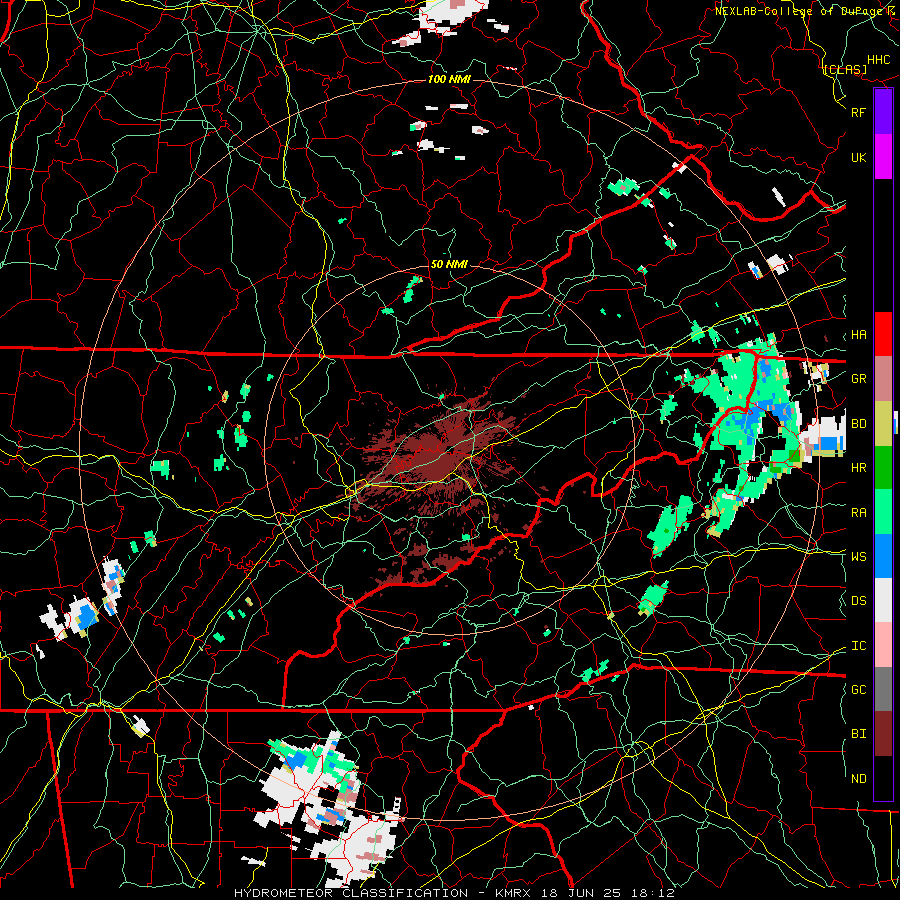Click the red HA hail legend swatch
The image size is (900, 900).
pyautogui.click(x=883, y=334)
